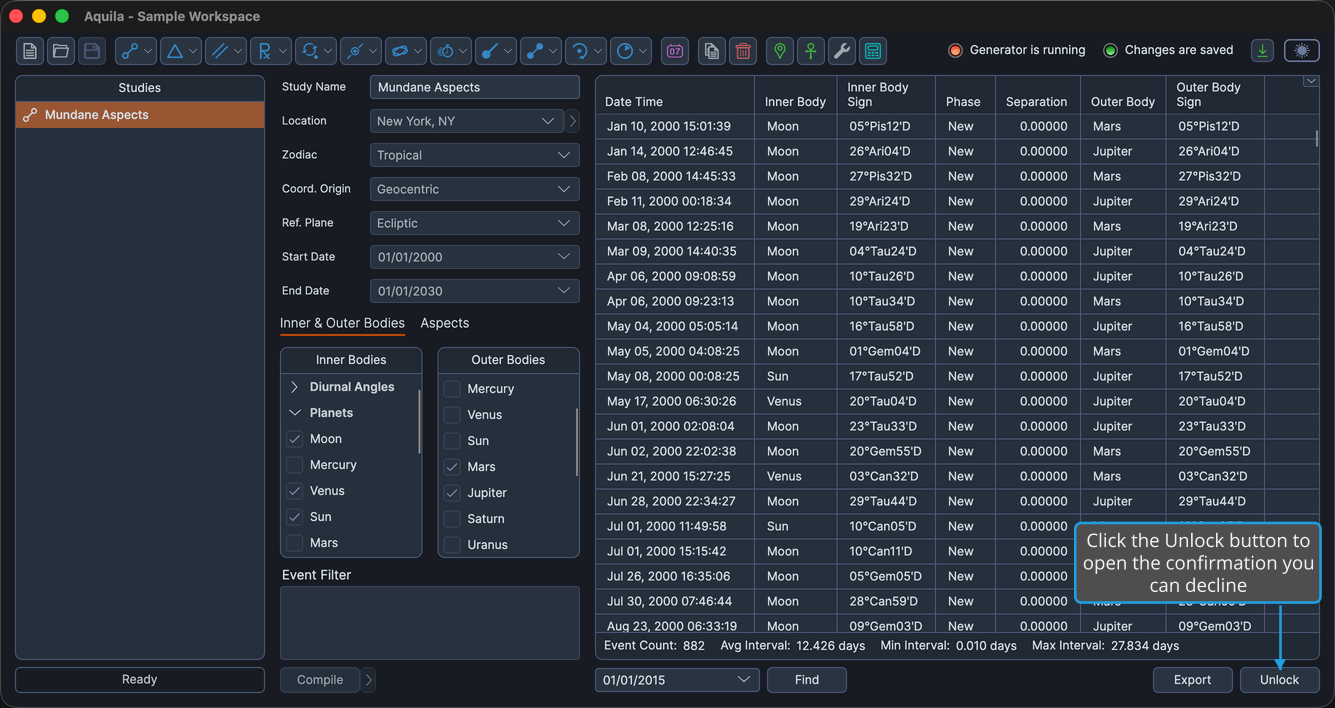This screenshot has height=708, width=1335.
Task: Select Mundane Aspects in Studies list
Action: tap(140, 115)
